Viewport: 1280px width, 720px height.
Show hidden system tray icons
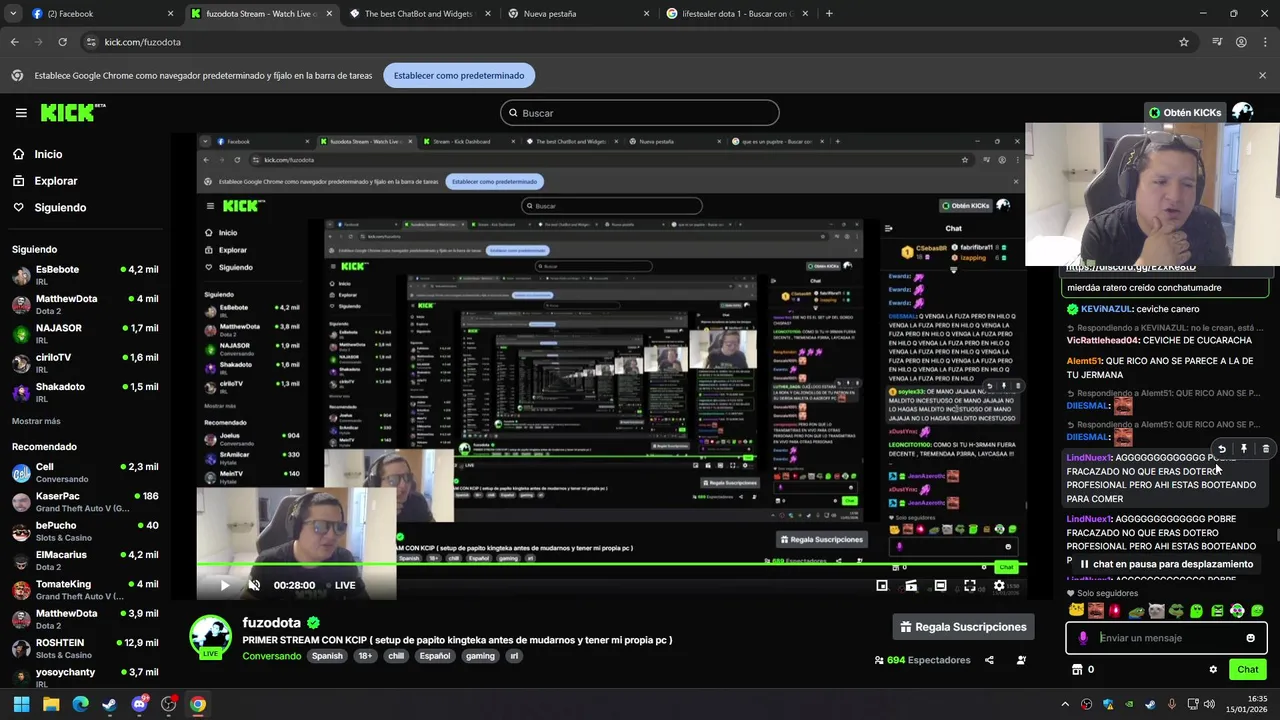pos(1064,704)
